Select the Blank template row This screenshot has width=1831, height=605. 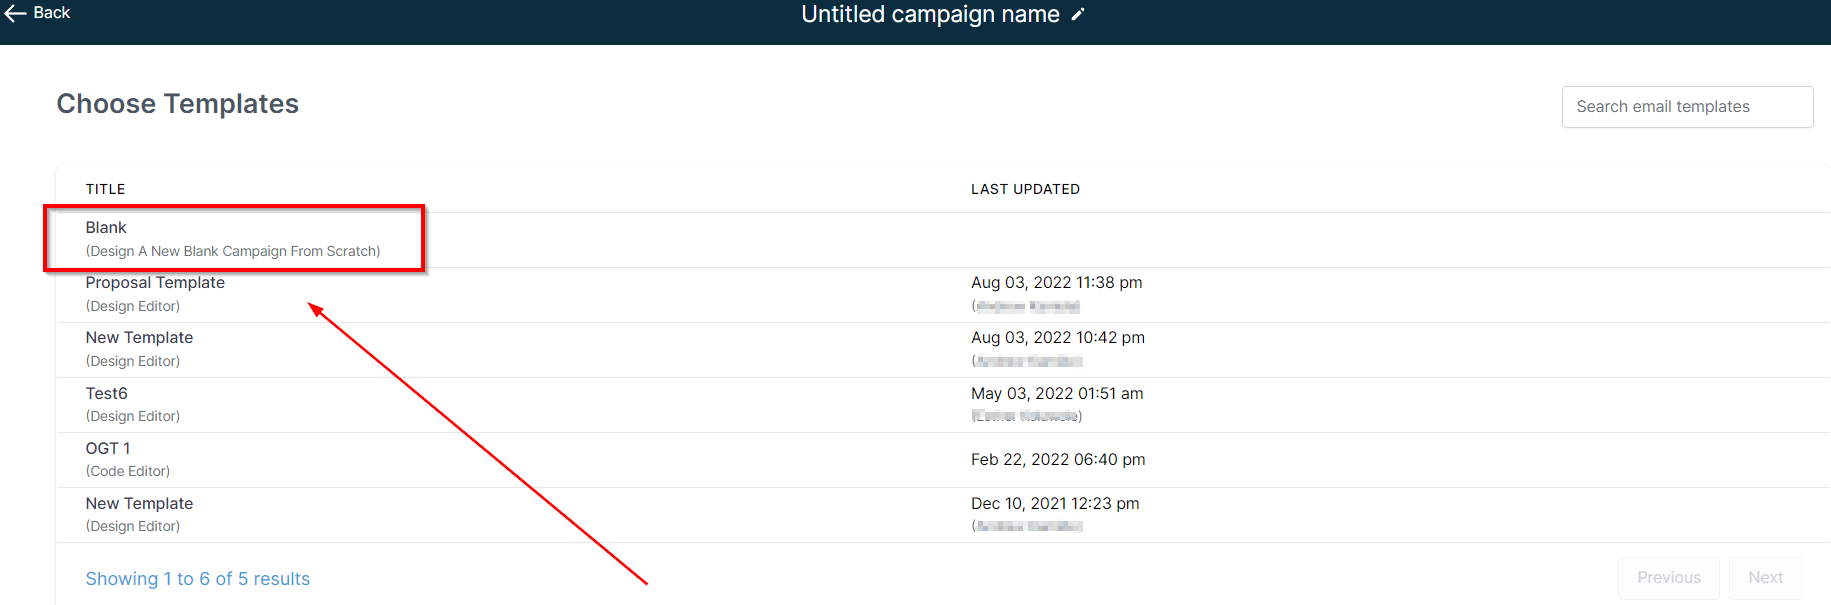pyautogui.click(x=943, y=240)
